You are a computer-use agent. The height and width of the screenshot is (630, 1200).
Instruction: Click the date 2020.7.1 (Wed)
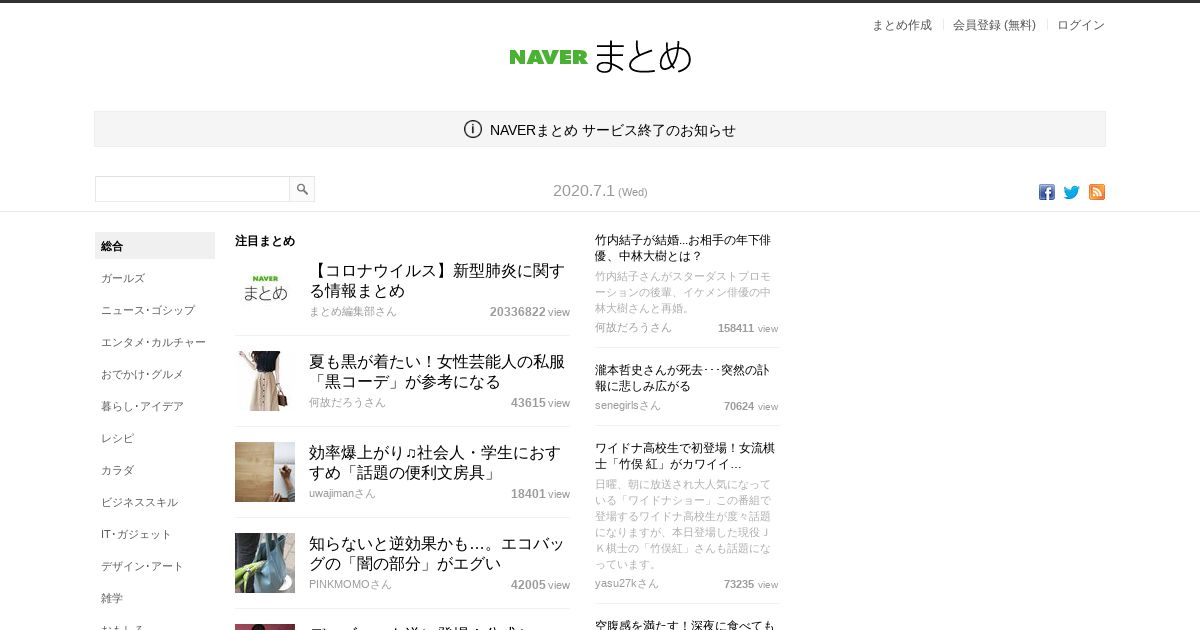600,191
